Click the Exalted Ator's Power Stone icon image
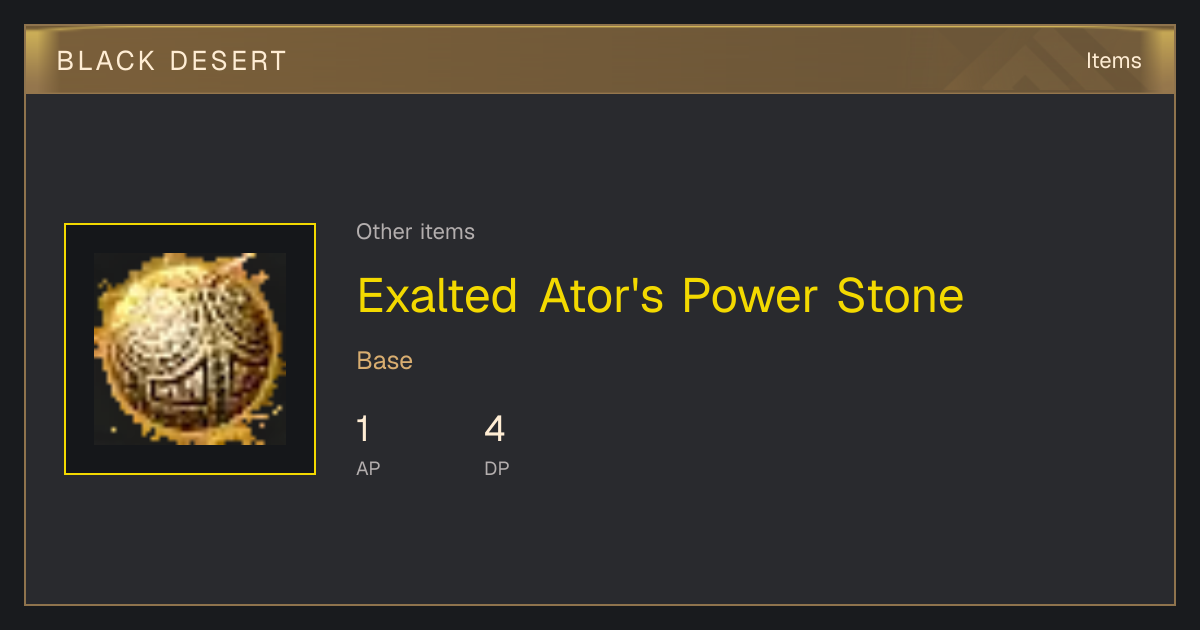 190,349
